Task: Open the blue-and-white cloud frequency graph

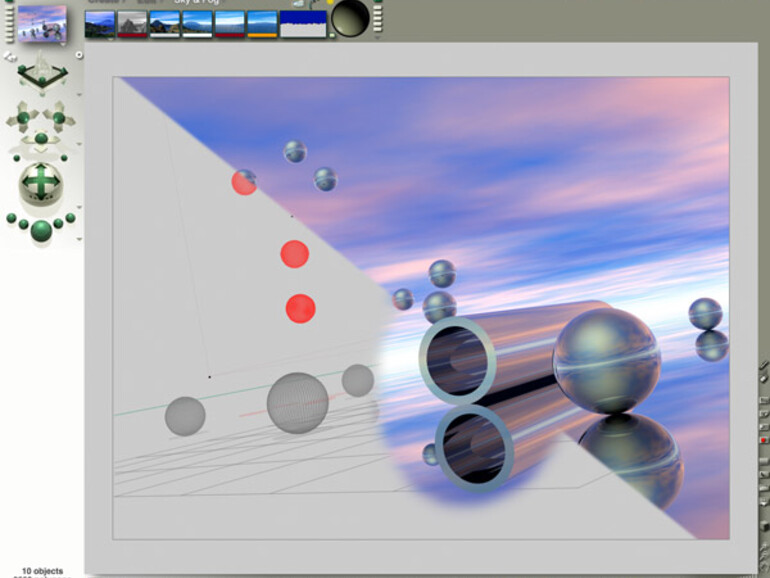Action: click(x=303, y=24)
